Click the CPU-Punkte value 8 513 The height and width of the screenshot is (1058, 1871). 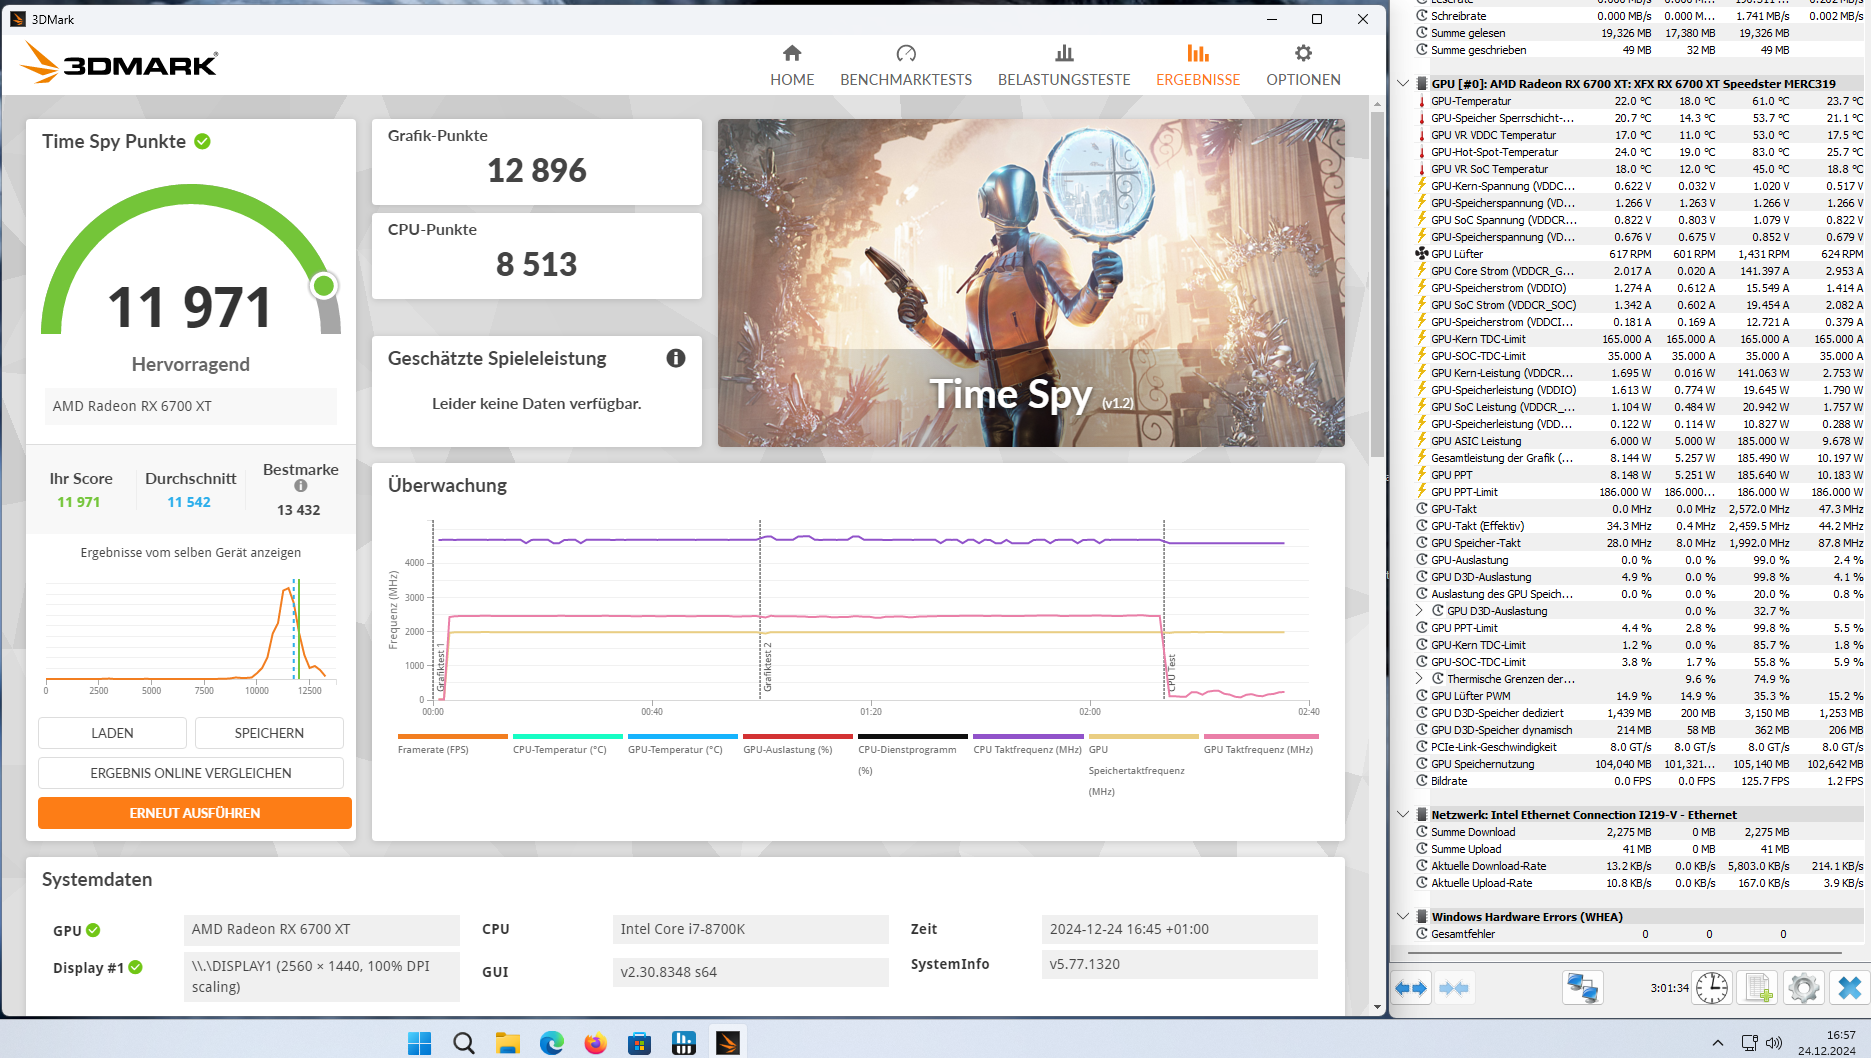(537, 265)
